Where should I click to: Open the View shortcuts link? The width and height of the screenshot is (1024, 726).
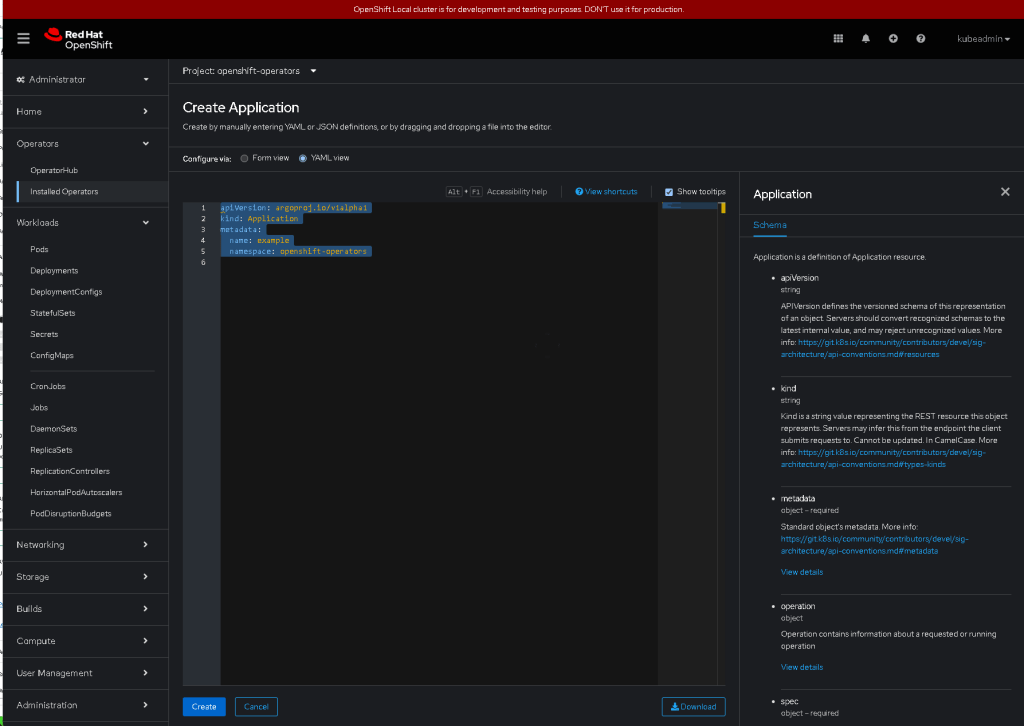pos(606,192)
